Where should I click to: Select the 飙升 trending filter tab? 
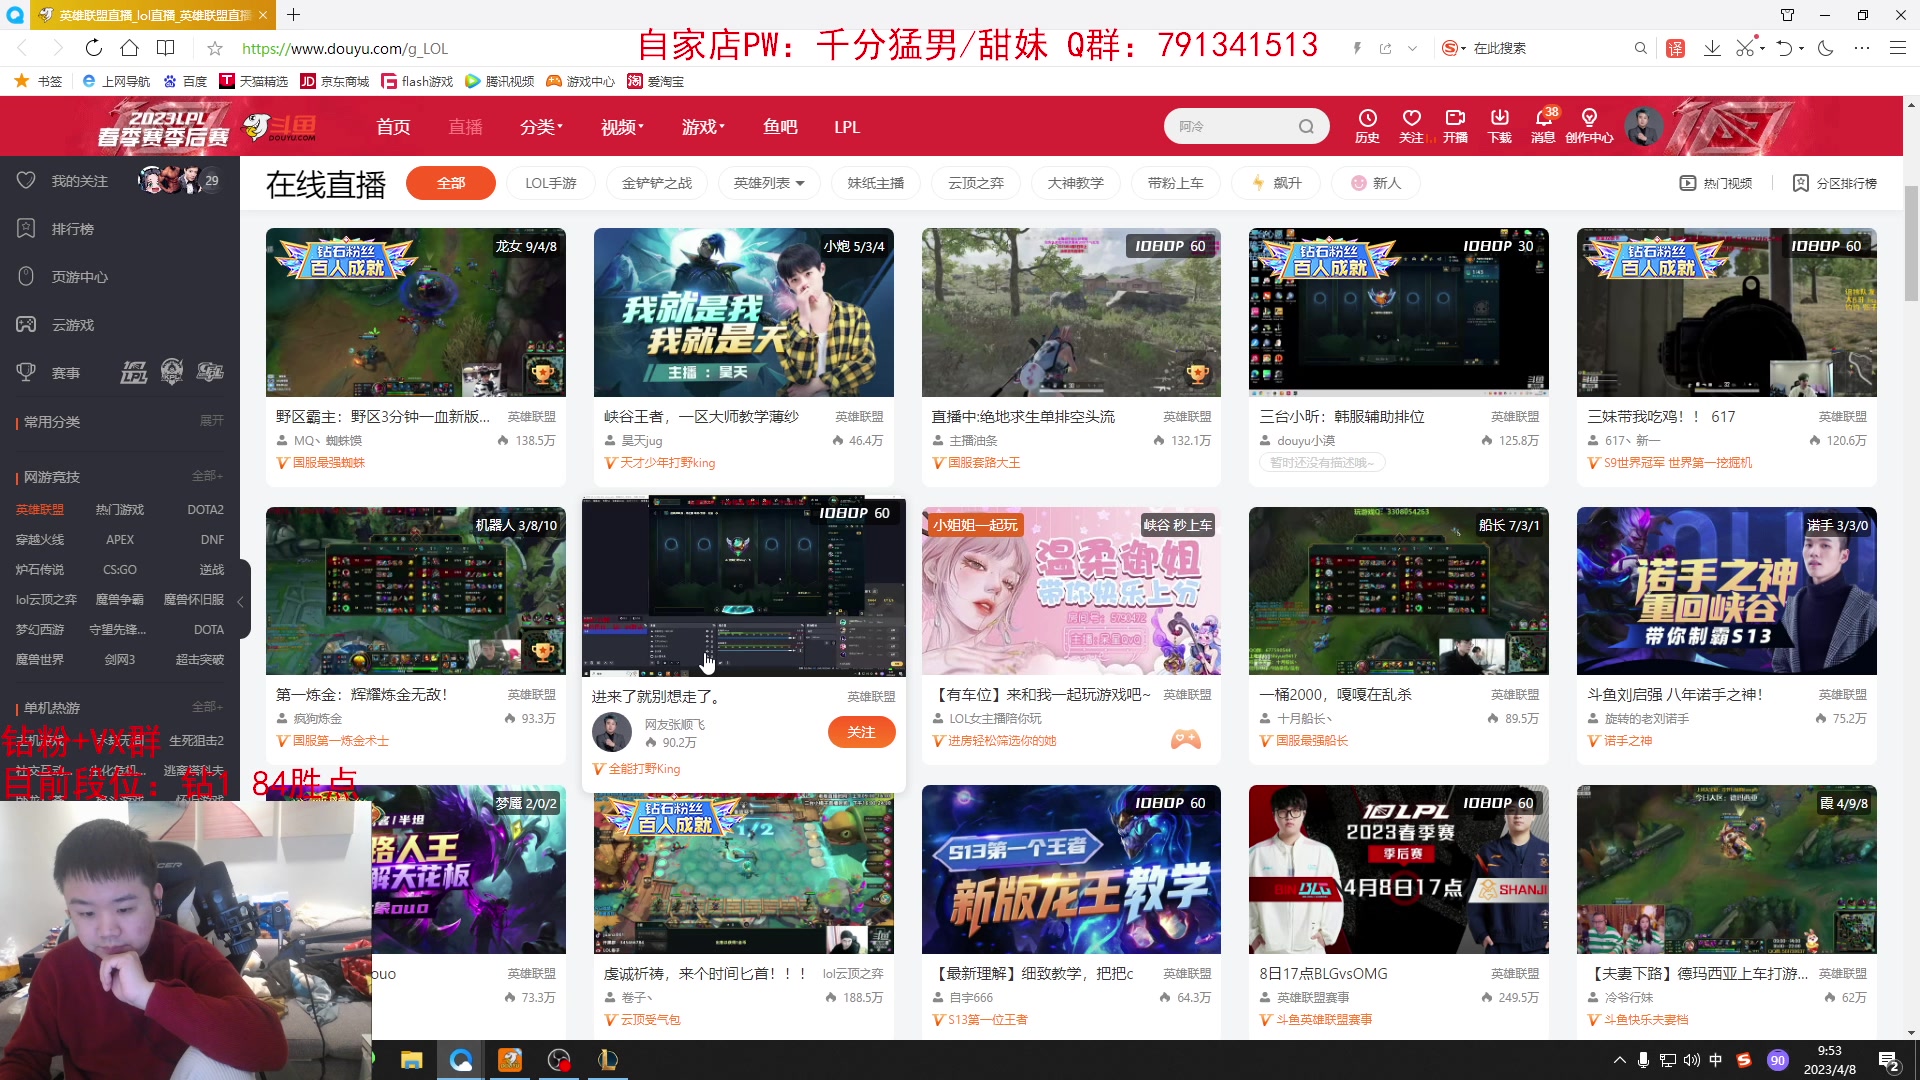pos(1276,183)
